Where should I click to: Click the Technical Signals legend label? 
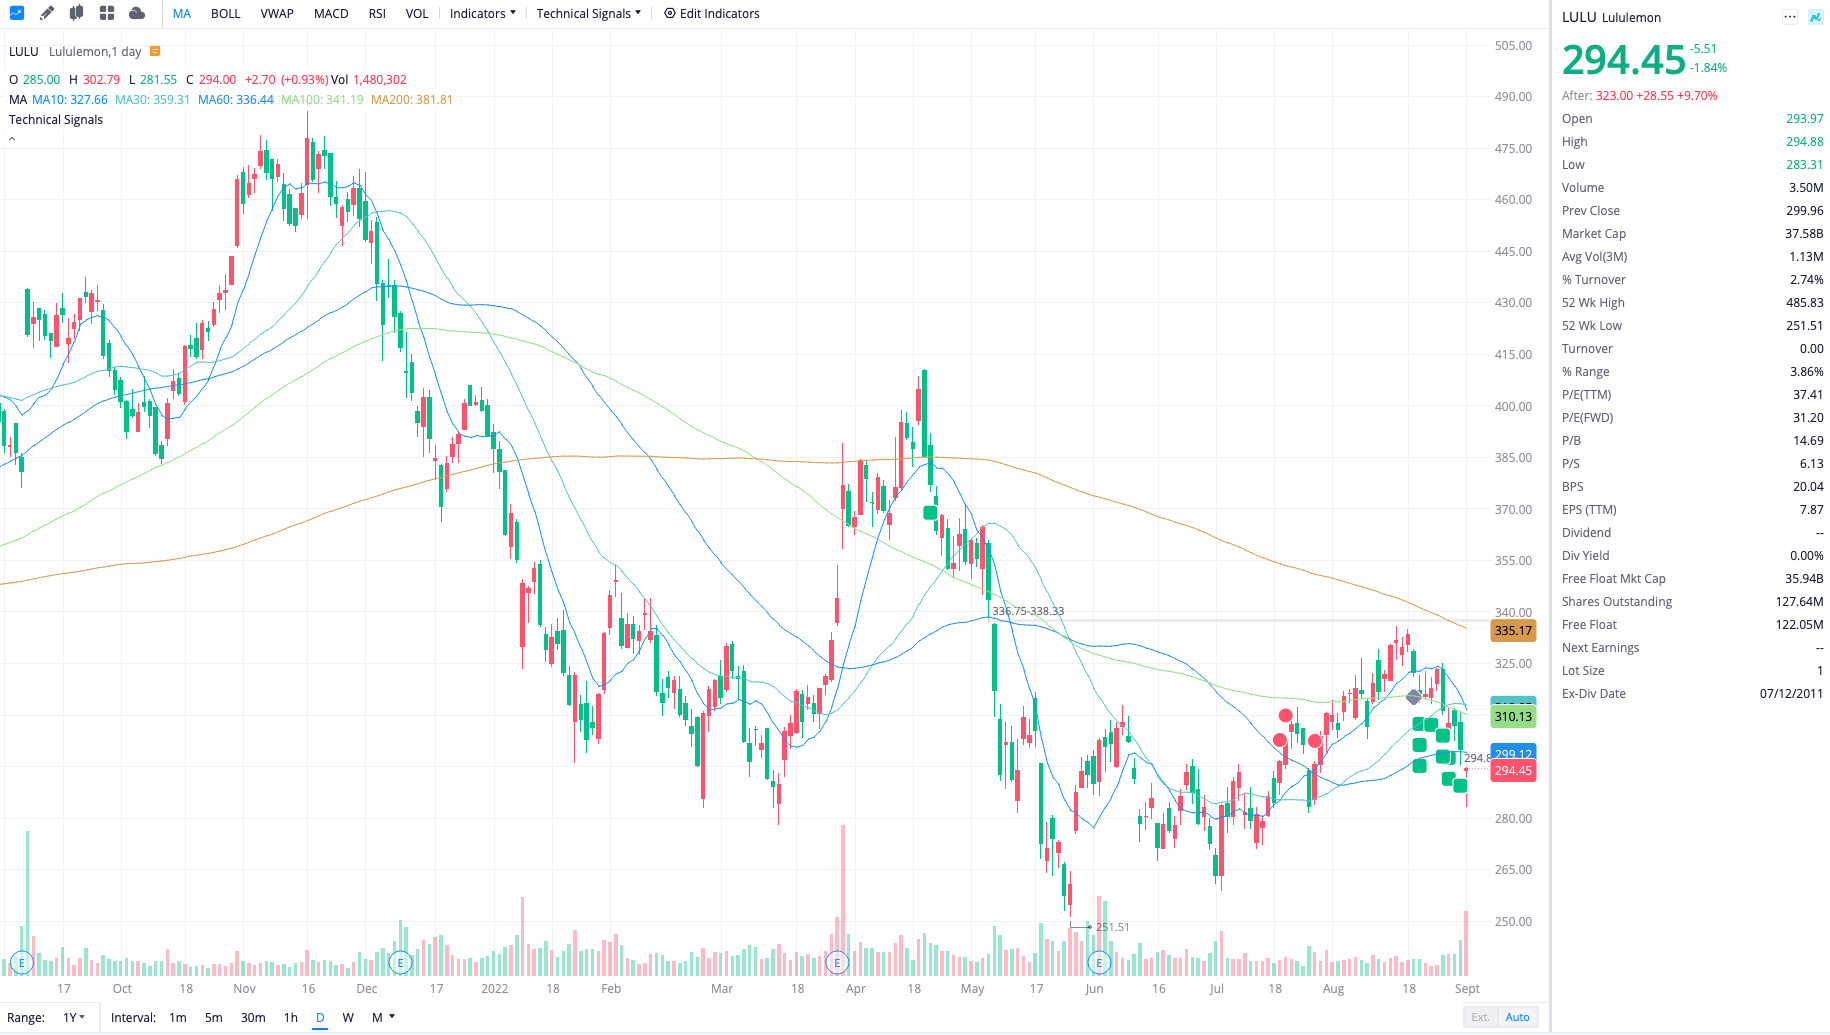pyautogui.click(x=56, y=119)
